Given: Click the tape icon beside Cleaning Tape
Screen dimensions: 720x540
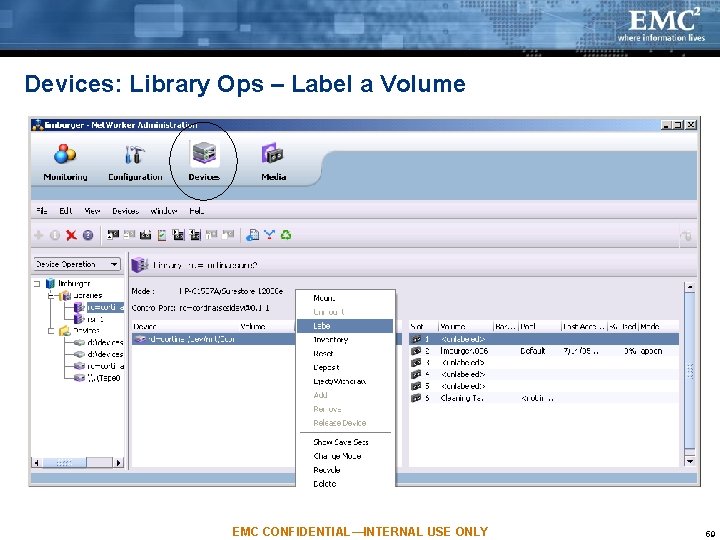Looking at the screenshot, I should tap(416, 398).
